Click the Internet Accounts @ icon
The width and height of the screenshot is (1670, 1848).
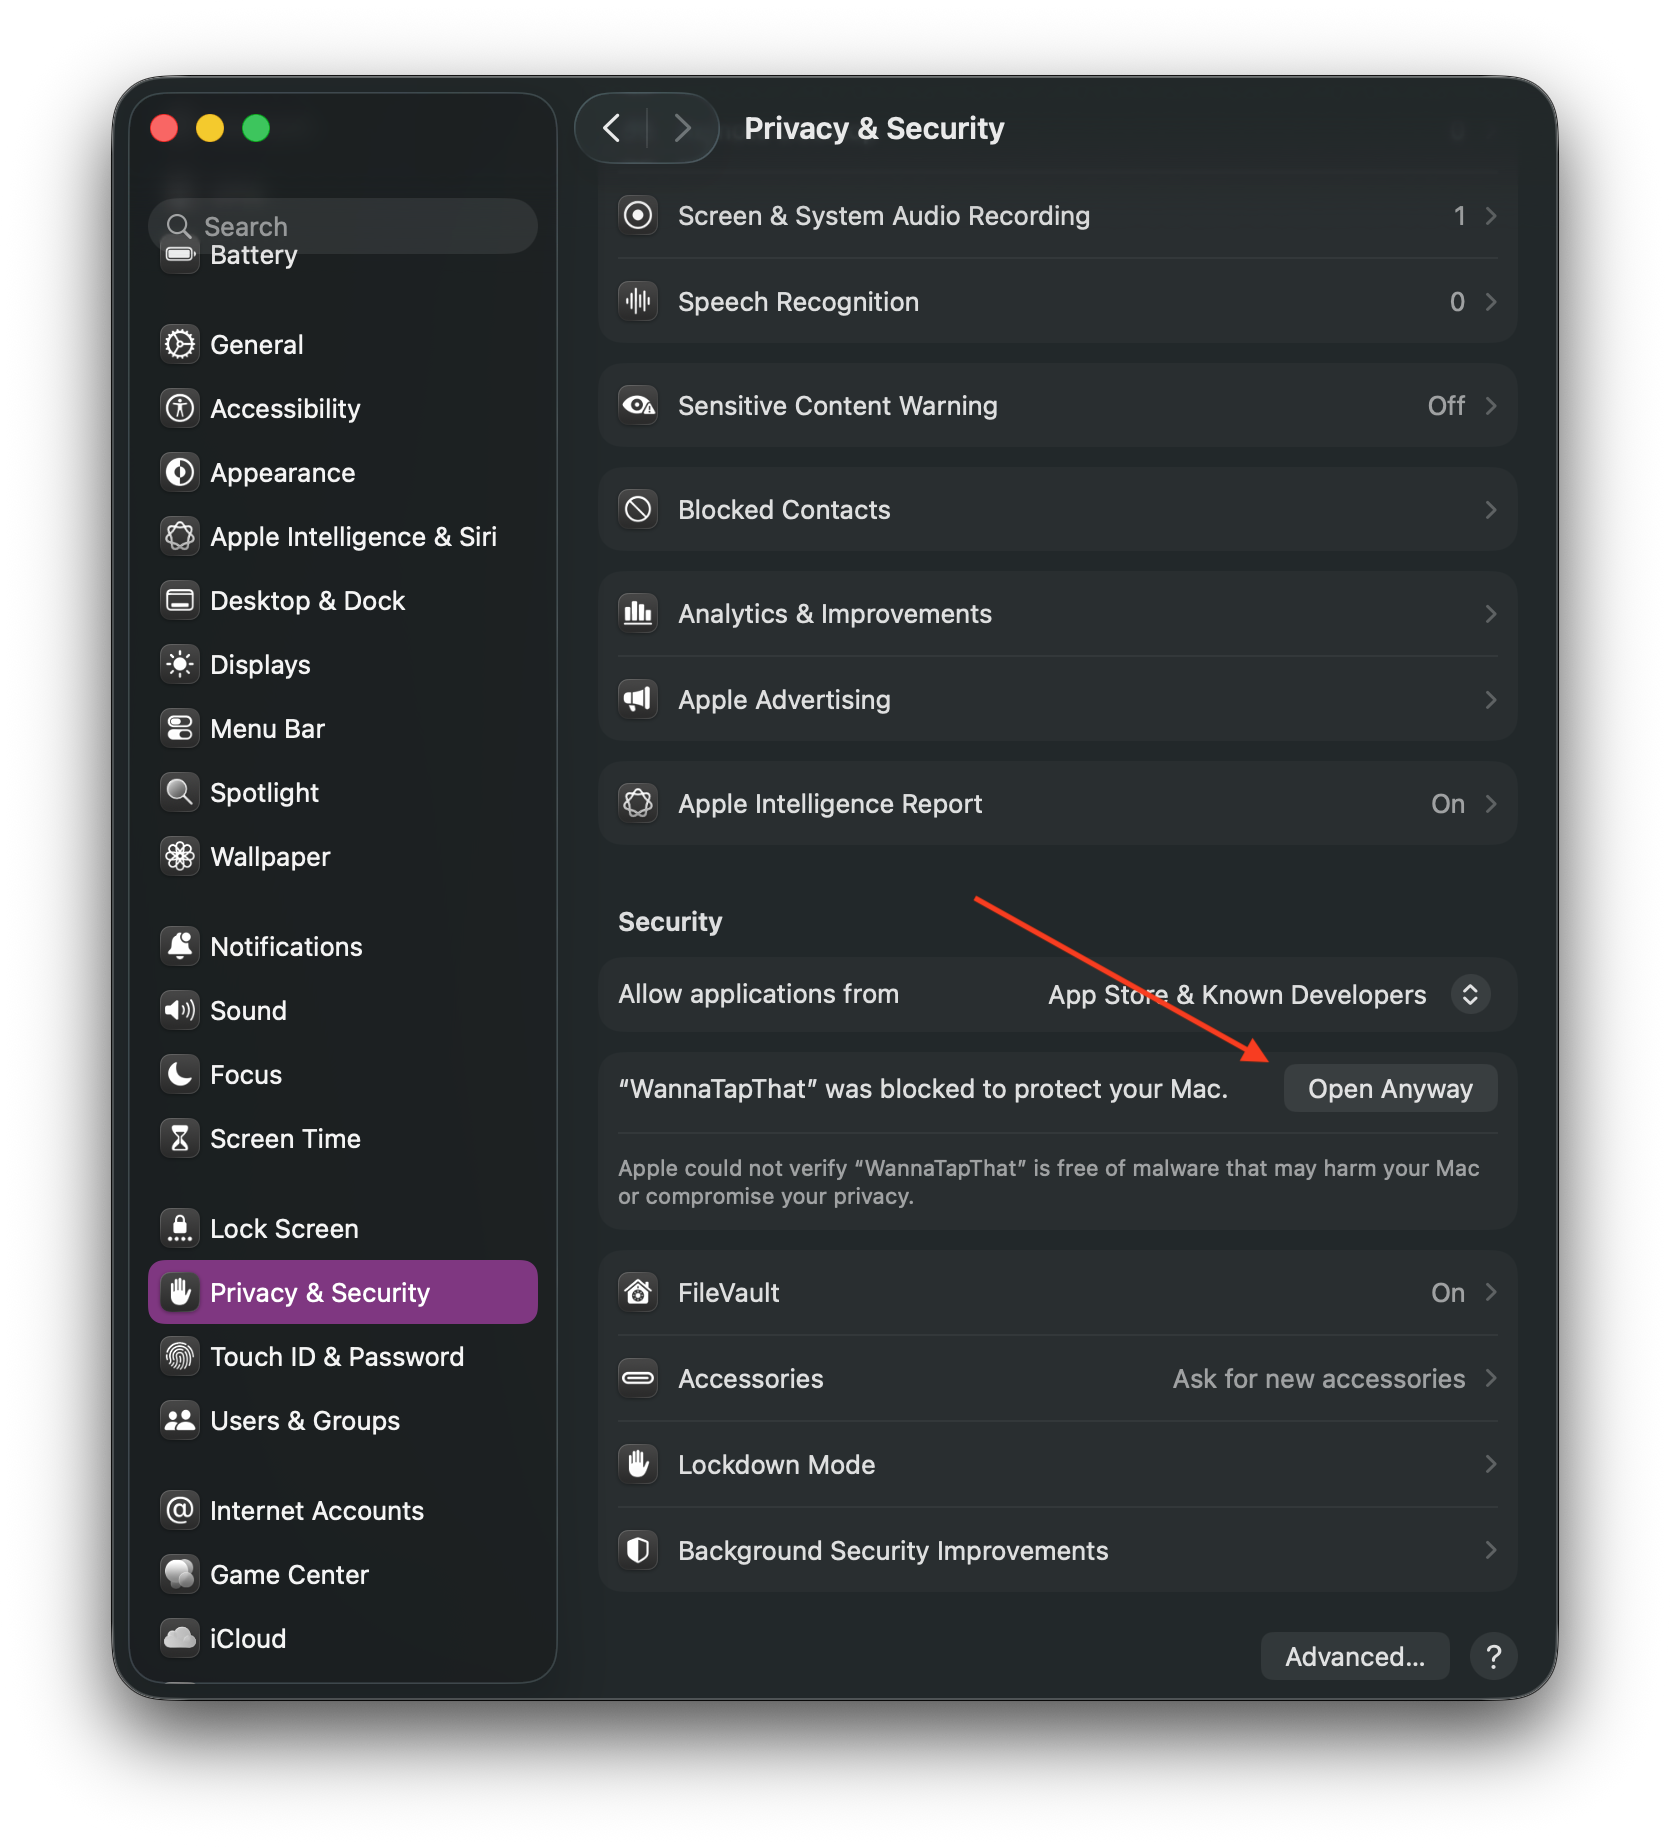180,1510
